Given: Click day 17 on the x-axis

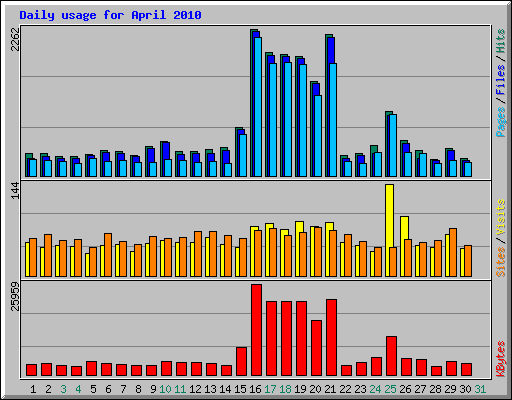Looking at the screenshot, I should (x=270, y=389).
